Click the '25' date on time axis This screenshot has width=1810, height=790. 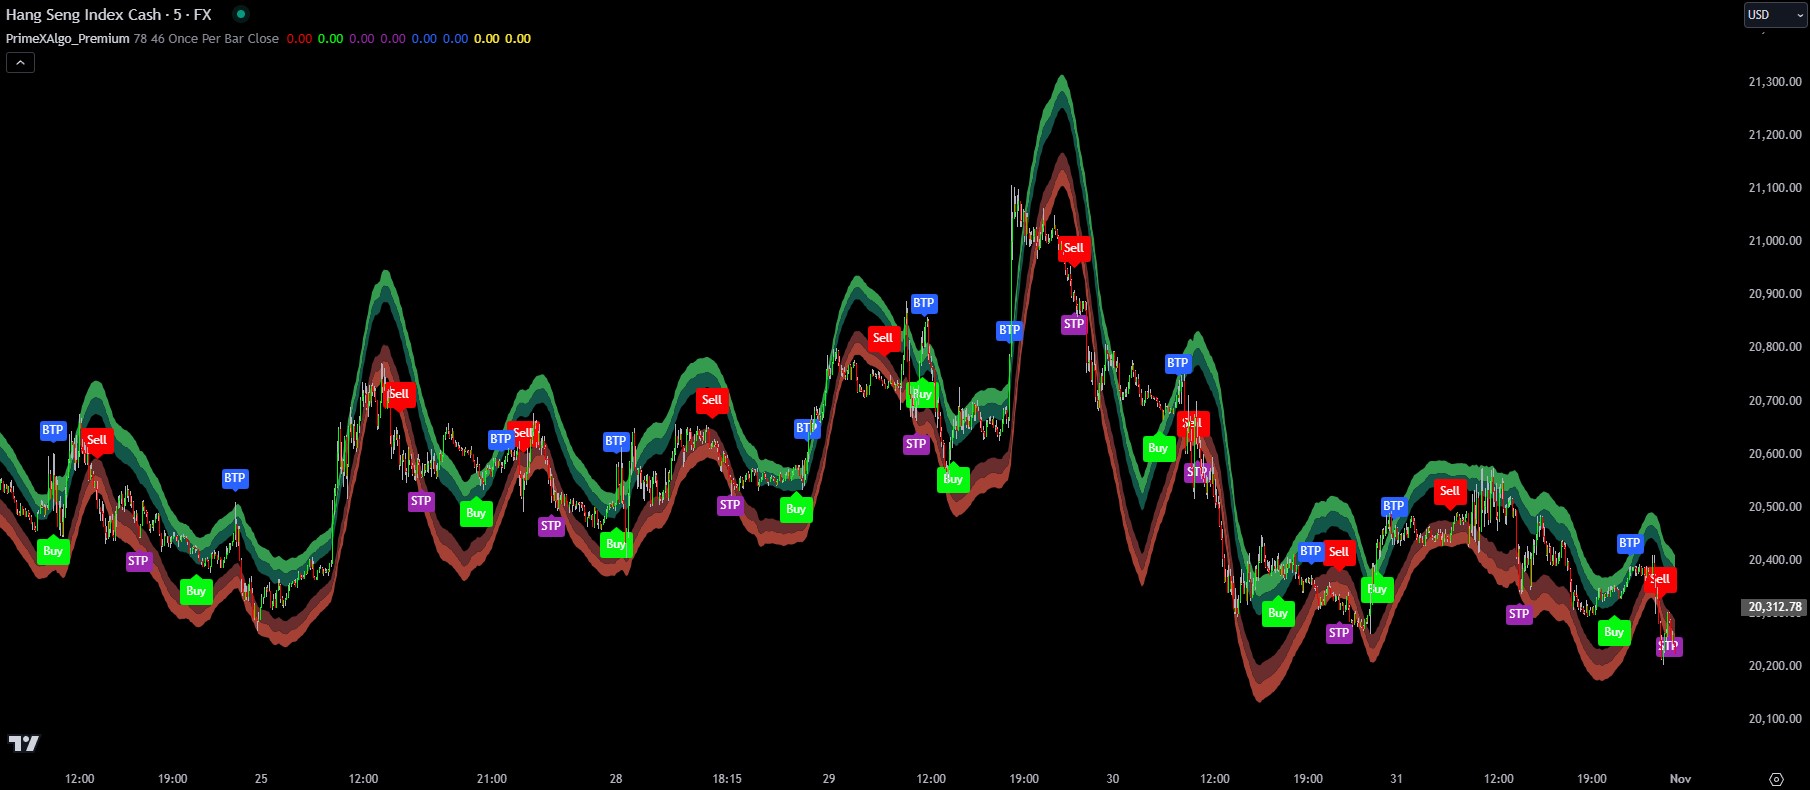261,779
